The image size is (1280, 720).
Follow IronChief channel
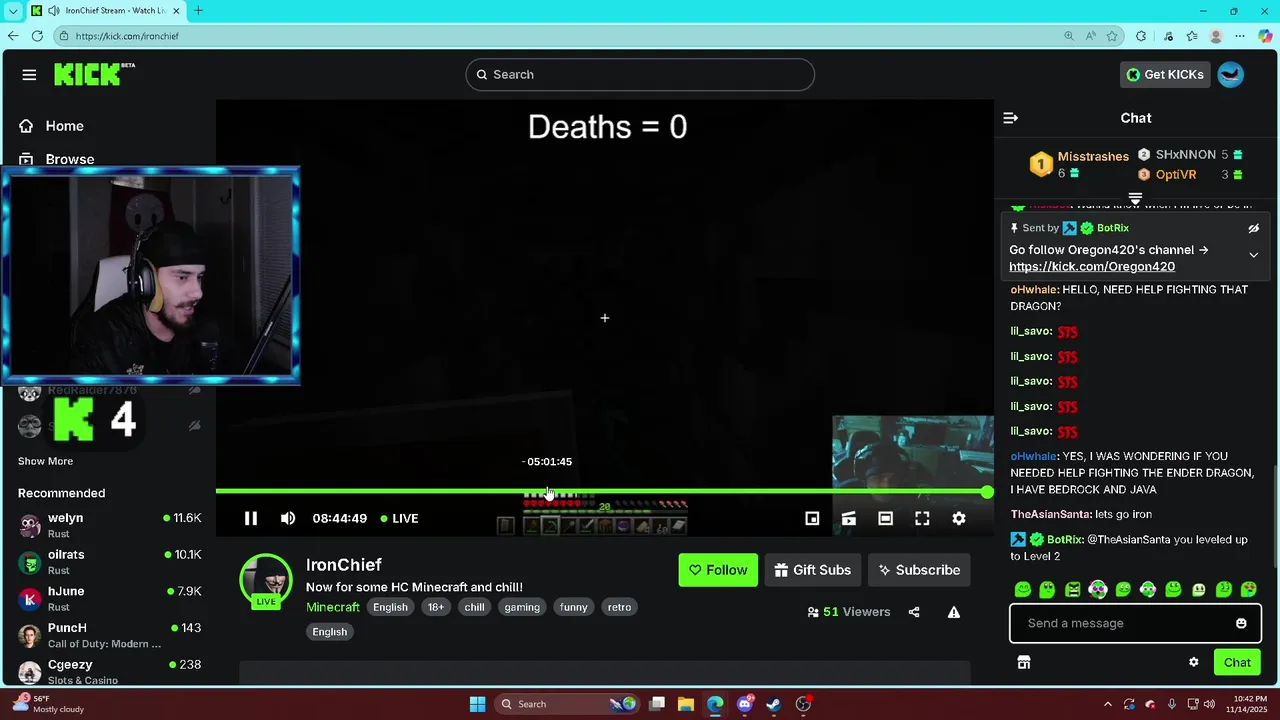point(718,570)
